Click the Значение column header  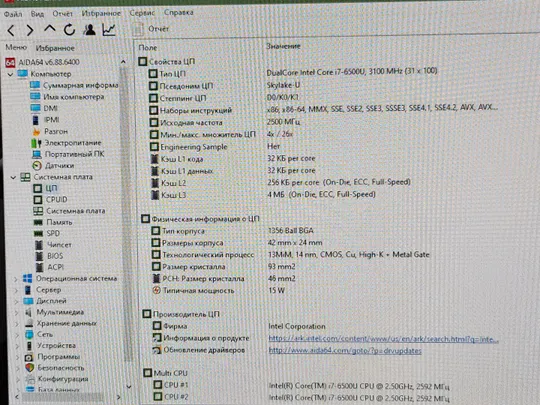pos(283,46)
